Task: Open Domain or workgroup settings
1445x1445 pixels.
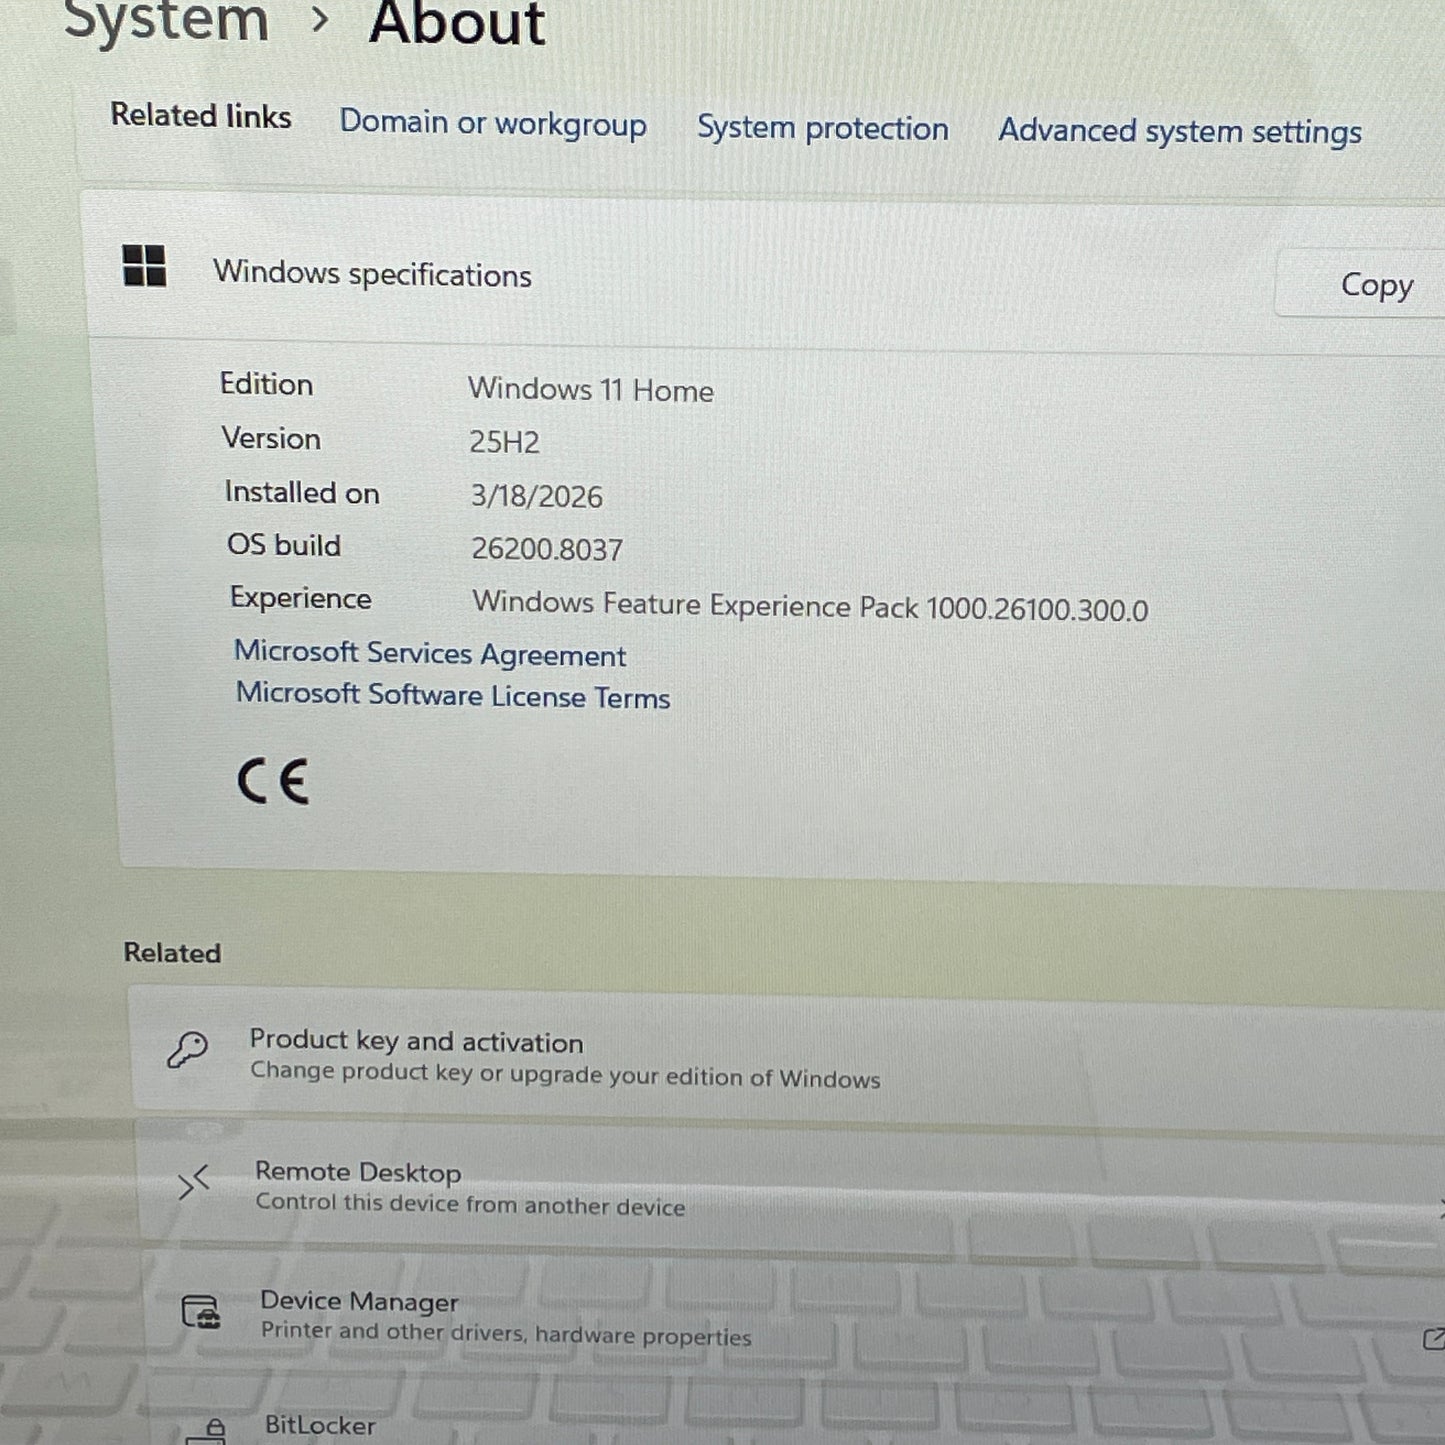Action: tap(493, 124)
